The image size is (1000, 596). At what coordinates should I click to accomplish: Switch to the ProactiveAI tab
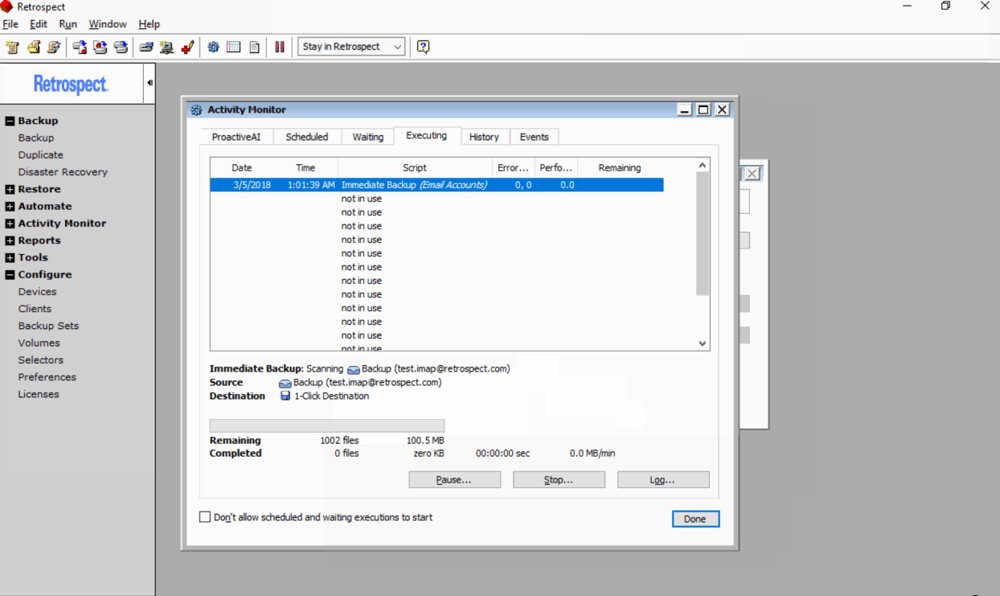pyautogui.click(x=236, y=137)
